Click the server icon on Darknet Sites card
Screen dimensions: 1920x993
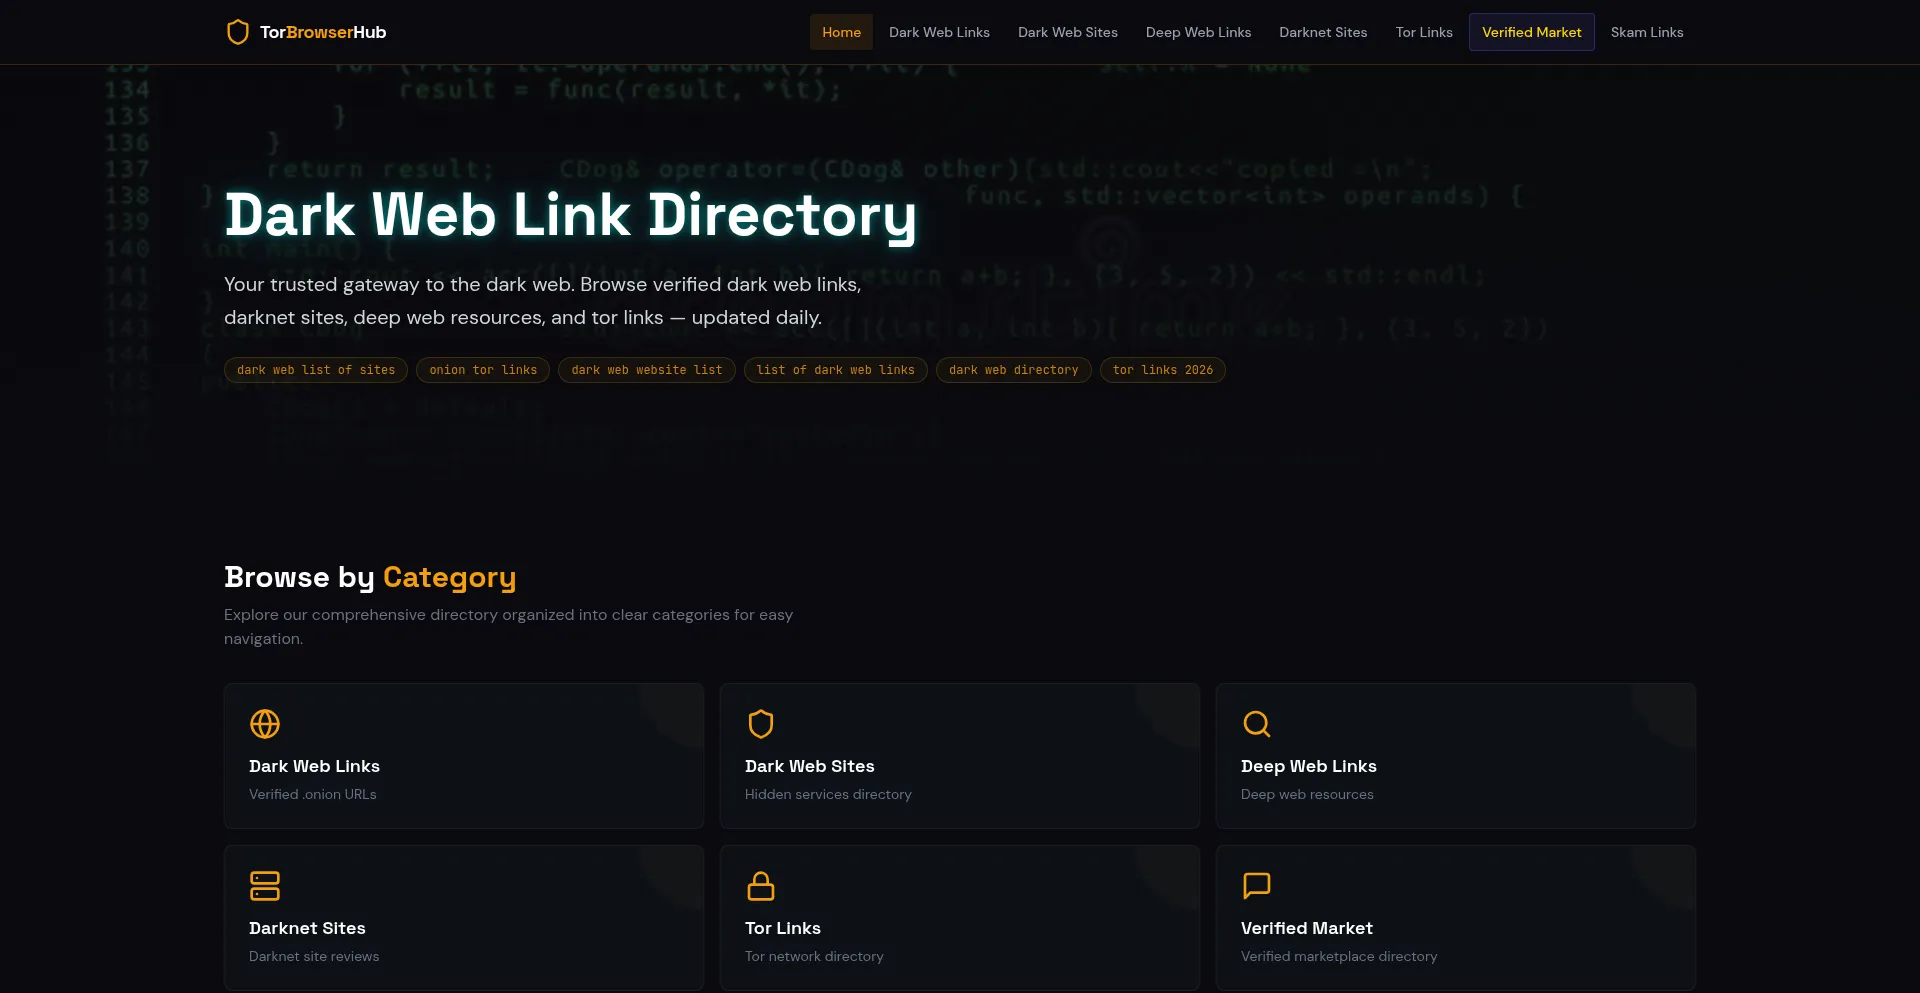click(x=265, y=886)
